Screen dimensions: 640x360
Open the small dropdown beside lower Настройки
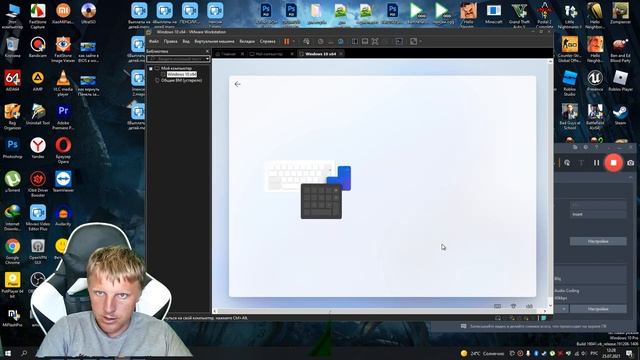[564, 309]
